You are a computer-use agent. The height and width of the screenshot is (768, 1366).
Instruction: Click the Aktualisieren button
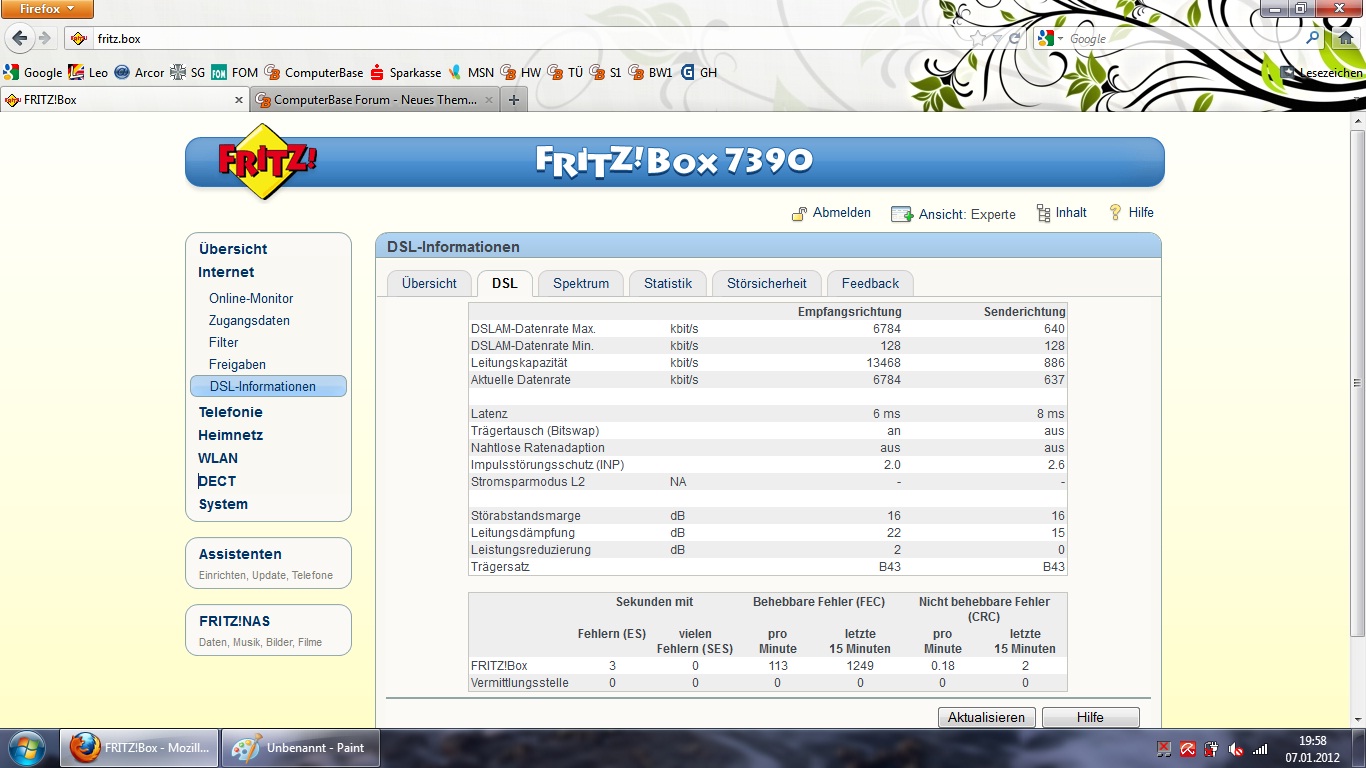pyautogui.click(x=987, y=717)
